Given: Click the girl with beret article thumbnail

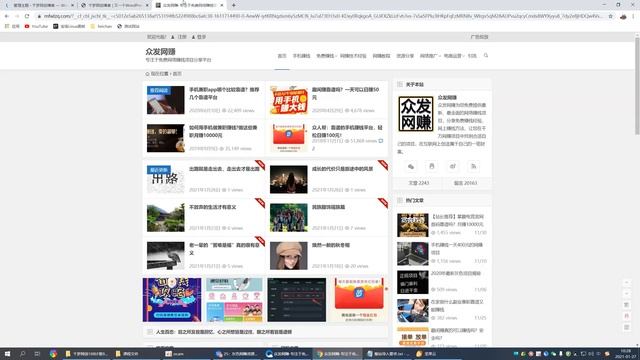Looking at the screenshot, I should 289,256.
